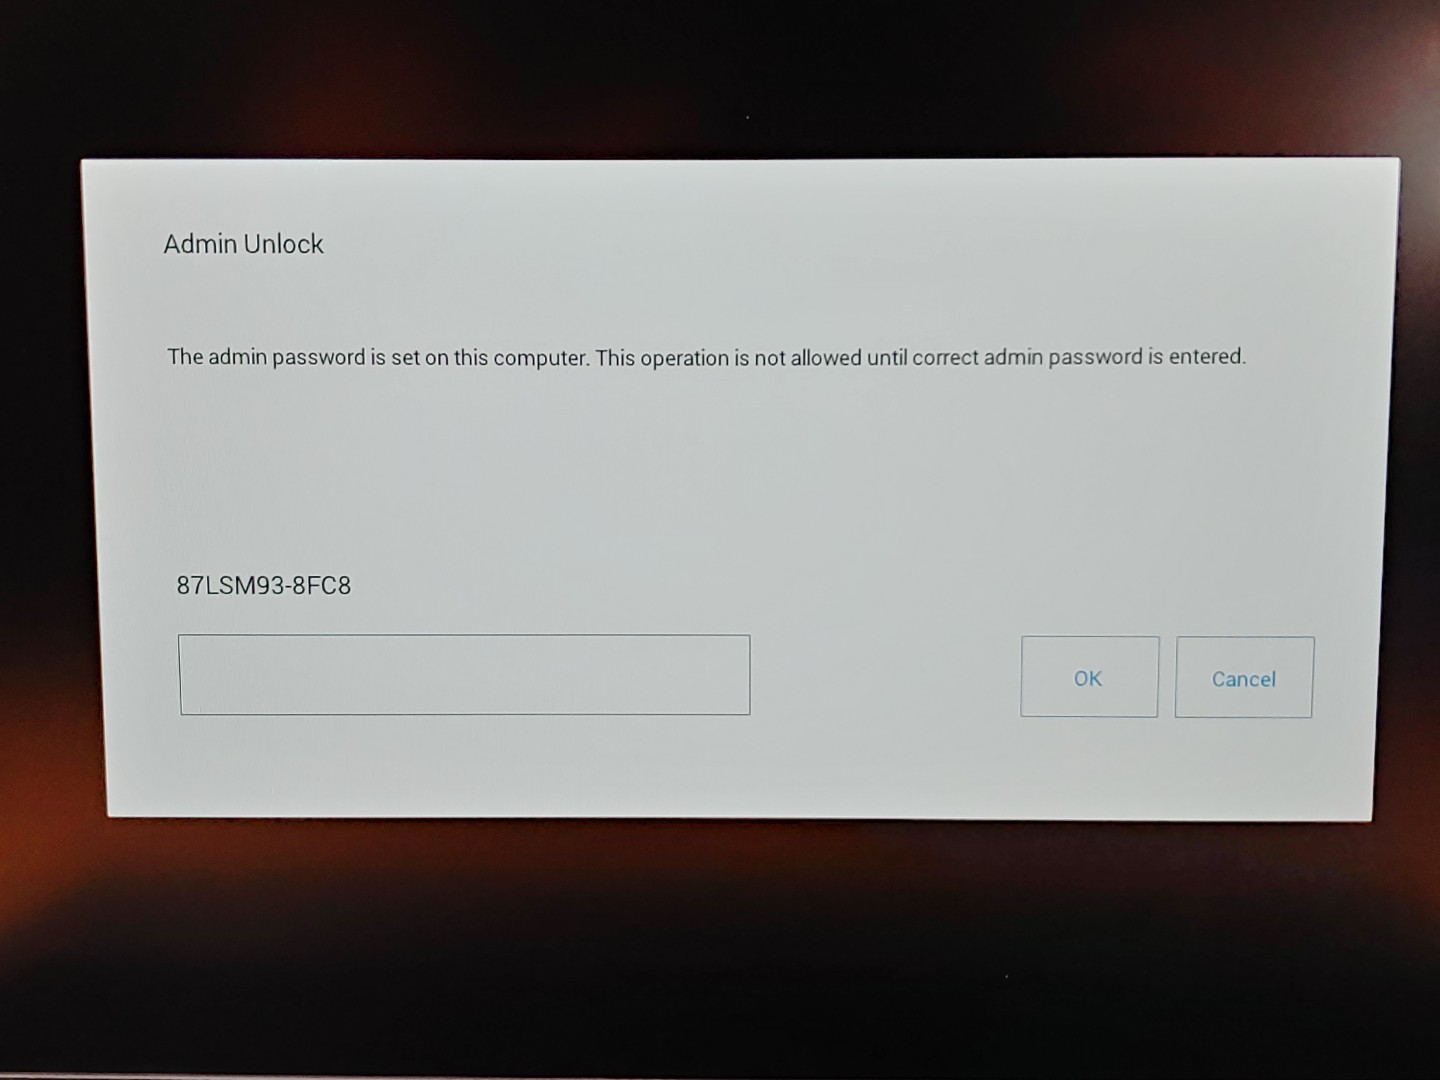This screenshot has width=1440, height=1080.
Task: Choose OK next to the Cancel button
Action: tap(1089, 677)
